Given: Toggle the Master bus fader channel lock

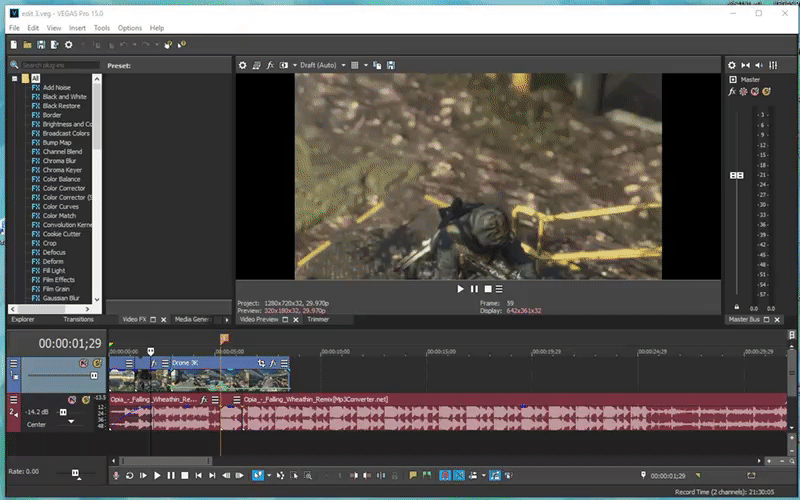Looking at the screenshot, I should [737, 307].
